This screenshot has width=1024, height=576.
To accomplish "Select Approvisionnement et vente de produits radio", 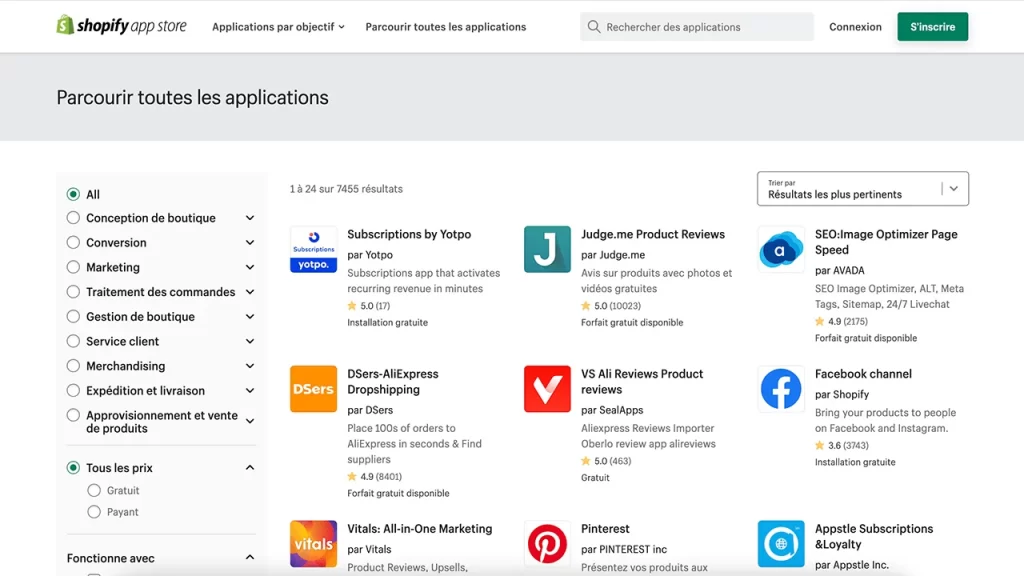I will point(73,415).
